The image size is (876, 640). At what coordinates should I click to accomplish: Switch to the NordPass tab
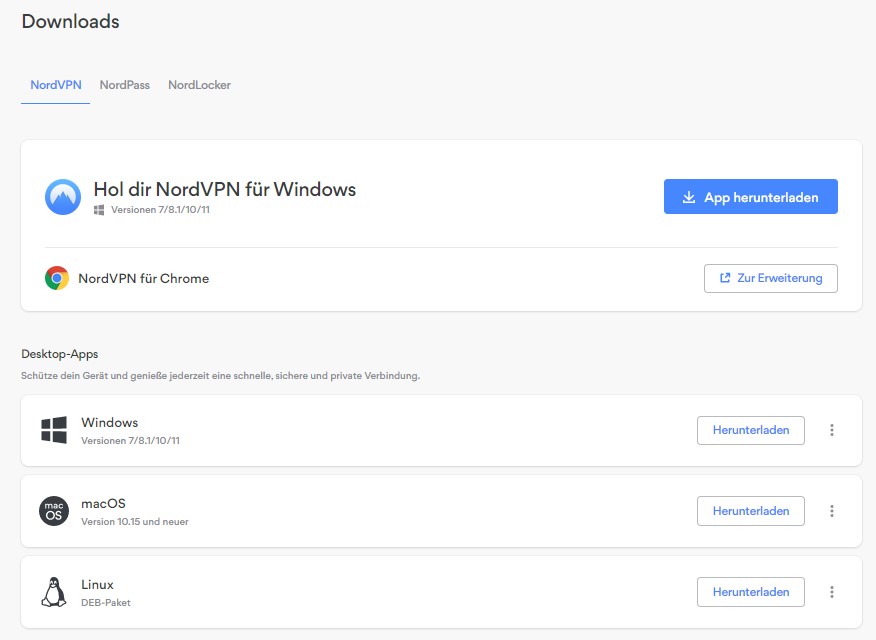pos(125,85)
